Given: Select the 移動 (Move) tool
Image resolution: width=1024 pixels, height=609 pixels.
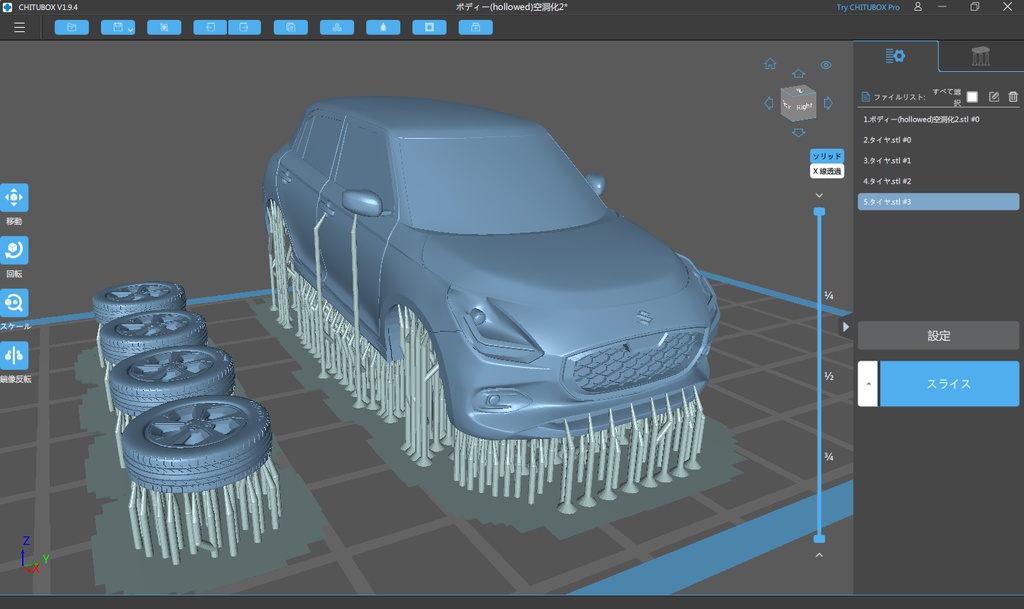Looking at the screenshot, I should [15, 198].
